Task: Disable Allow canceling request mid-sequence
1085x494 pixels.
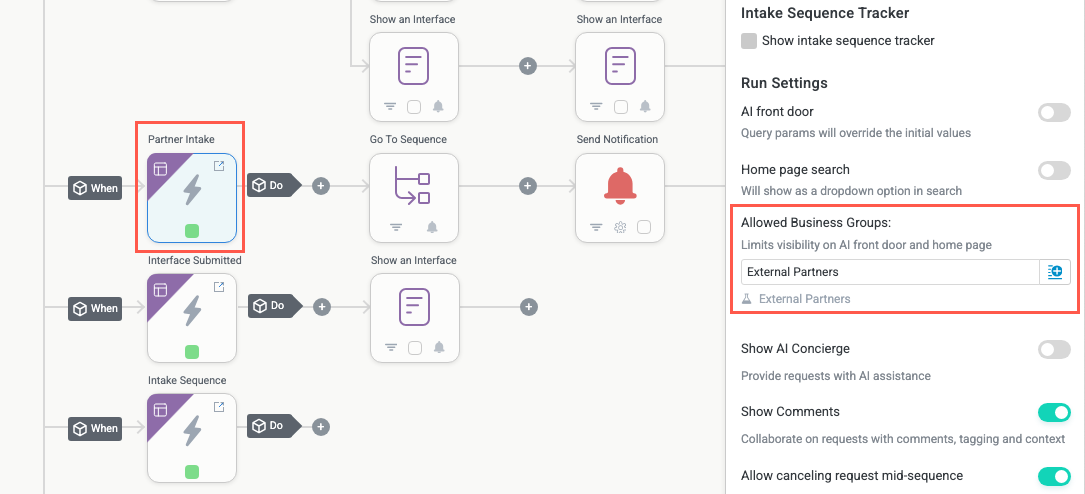Action: (1054, 476)
